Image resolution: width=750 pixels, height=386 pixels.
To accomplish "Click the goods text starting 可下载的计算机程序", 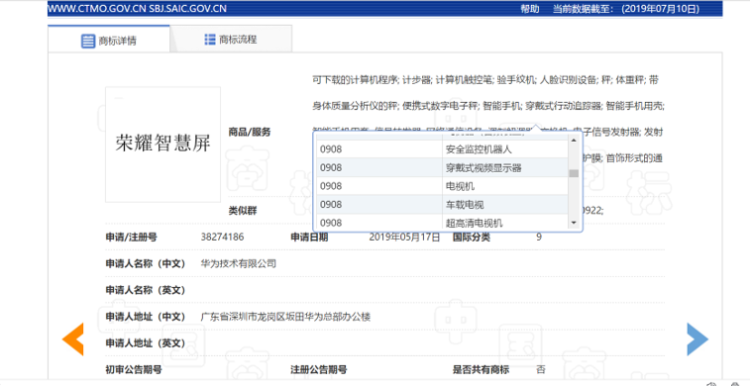I will [485, 80].
